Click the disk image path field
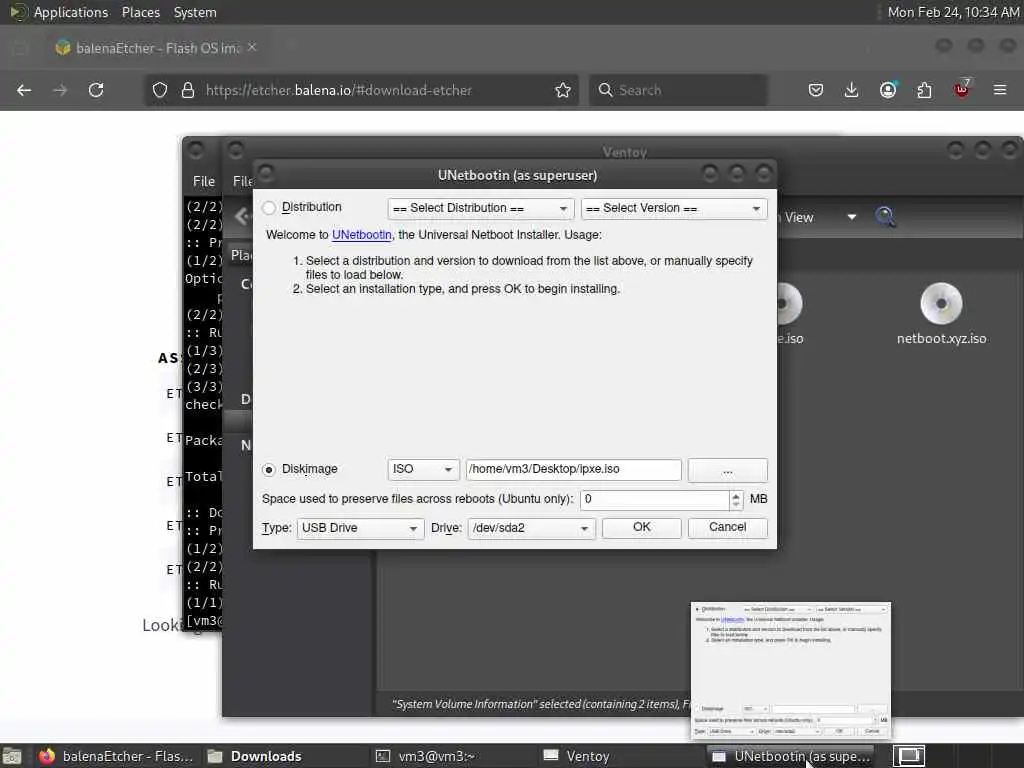Image resolution: width=1024 pixels, height=768 pixels. click(x=573, y=470)
